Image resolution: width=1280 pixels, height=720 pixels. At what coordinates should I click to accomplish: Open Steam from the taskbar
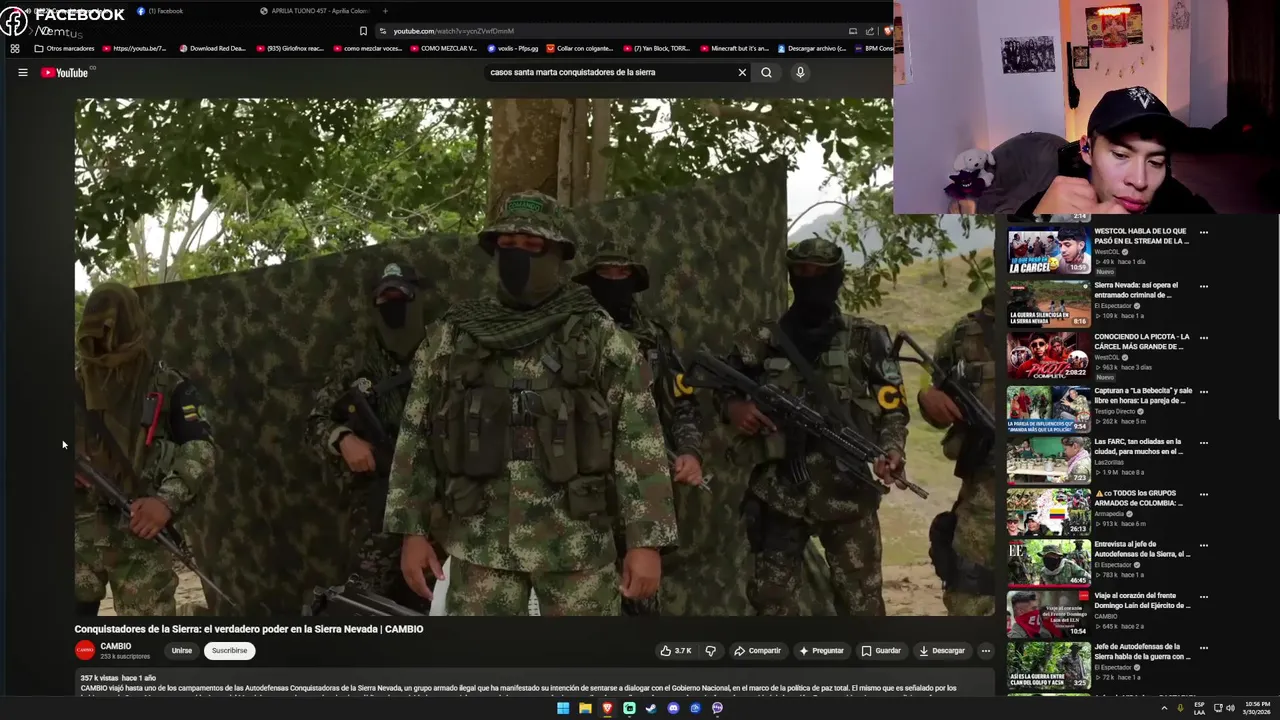click(x=651, y=708)
